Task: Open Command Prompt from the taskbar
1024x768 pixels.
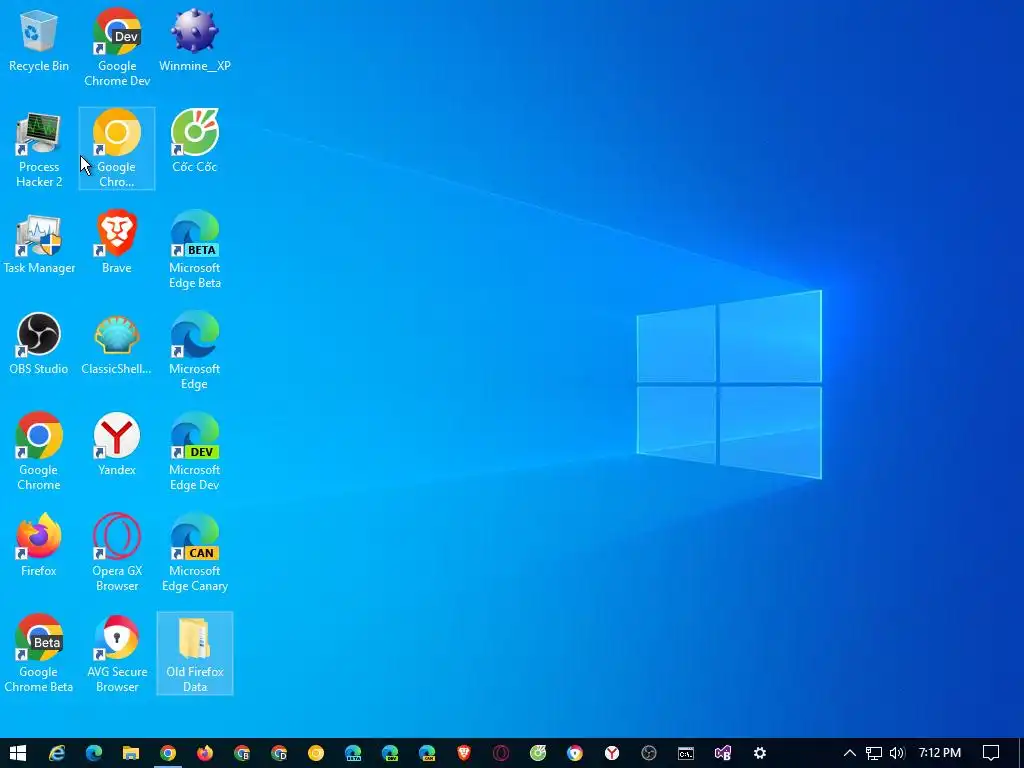Action: [686, 753]
